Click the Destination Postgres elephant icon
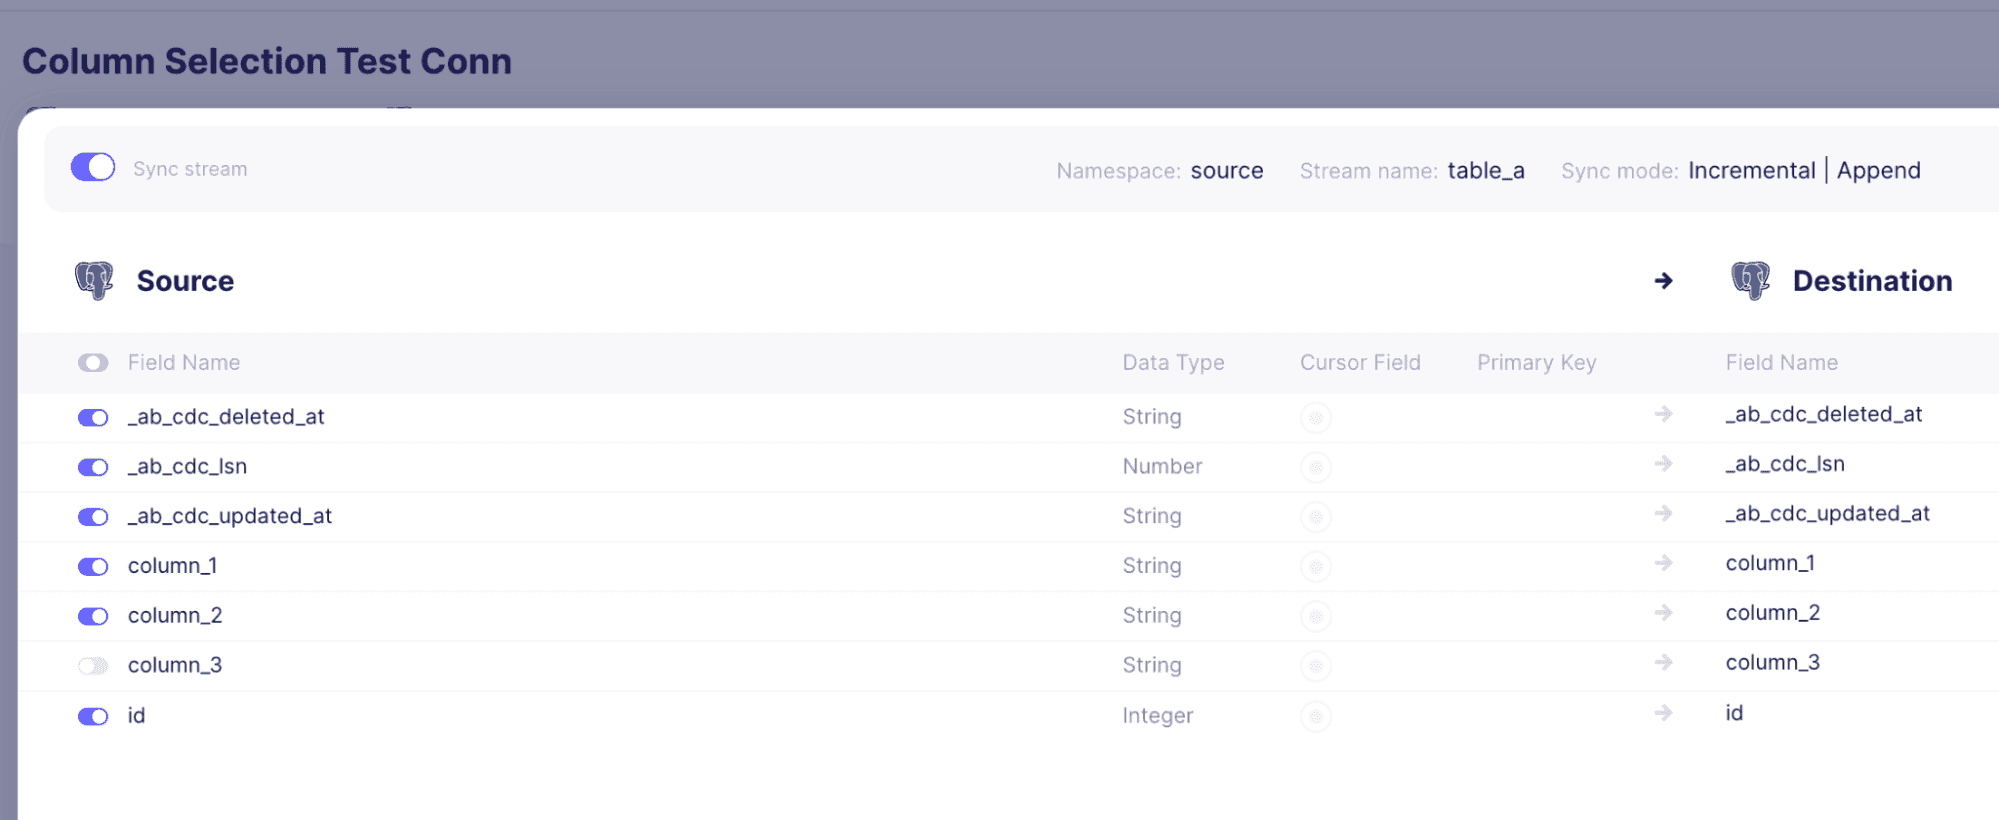This screenshot has width=1999, height=820. [x=1751, y=281]
